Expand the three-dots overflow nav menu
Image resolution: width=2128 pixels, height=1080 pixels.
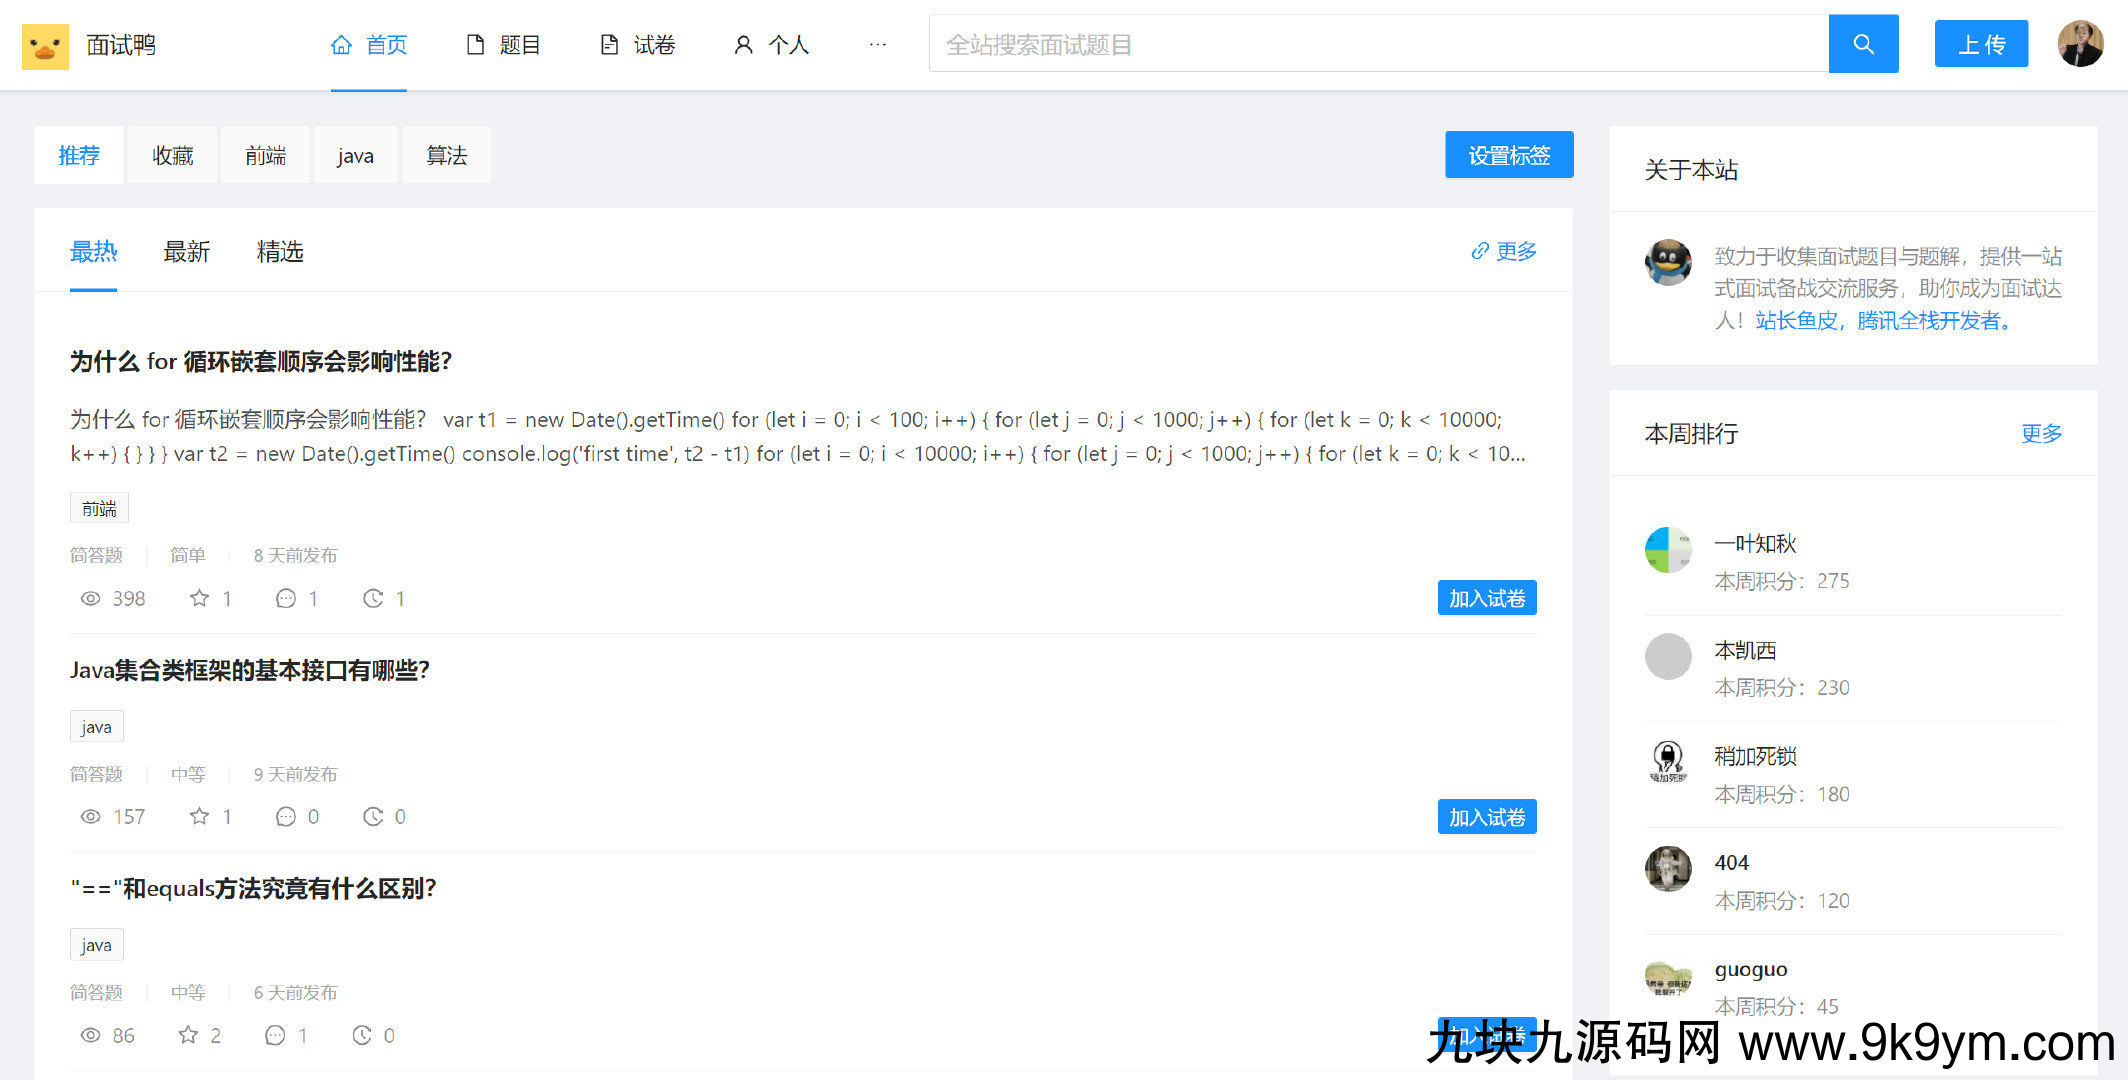click(x=877, y=44)
